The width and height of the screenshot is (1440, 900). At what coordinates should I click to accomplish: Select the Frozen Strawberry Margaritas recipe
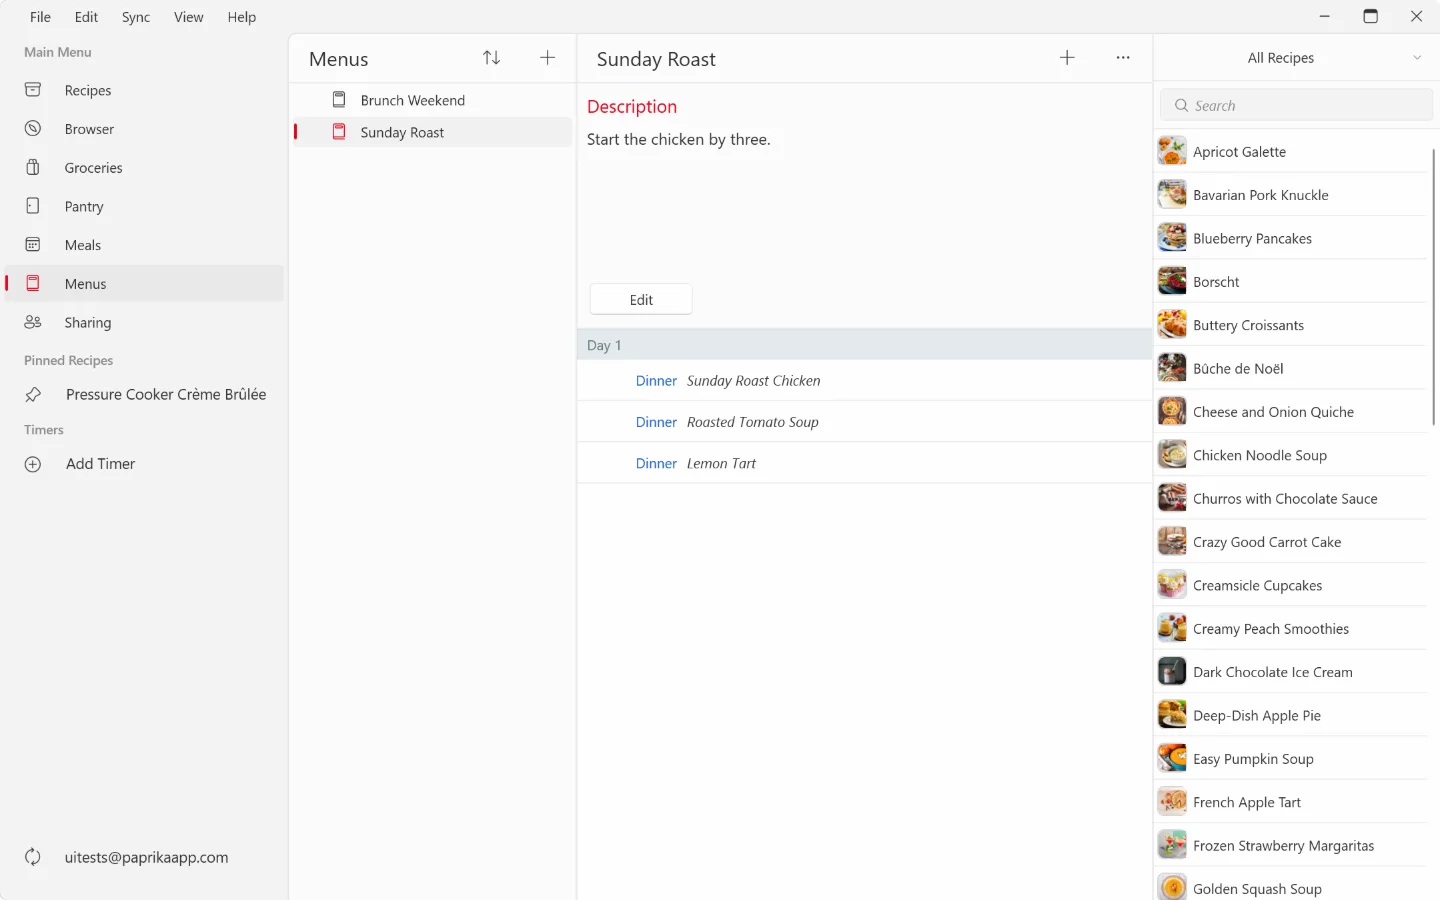coord(1291,845)
